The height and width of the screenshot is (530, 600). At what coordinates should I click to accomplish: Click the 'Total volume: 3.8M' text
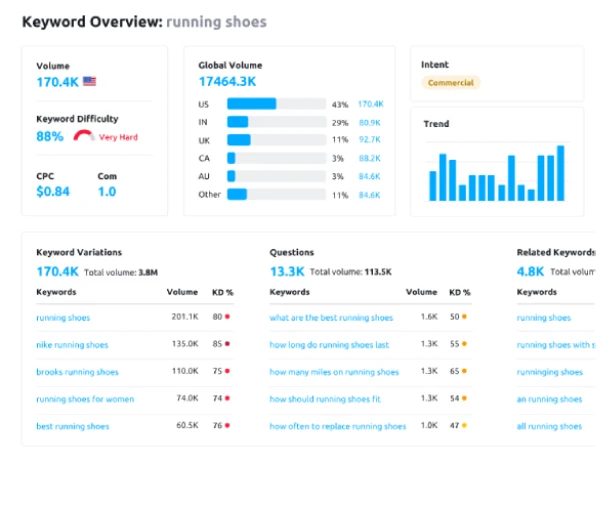tap(121, 272)
